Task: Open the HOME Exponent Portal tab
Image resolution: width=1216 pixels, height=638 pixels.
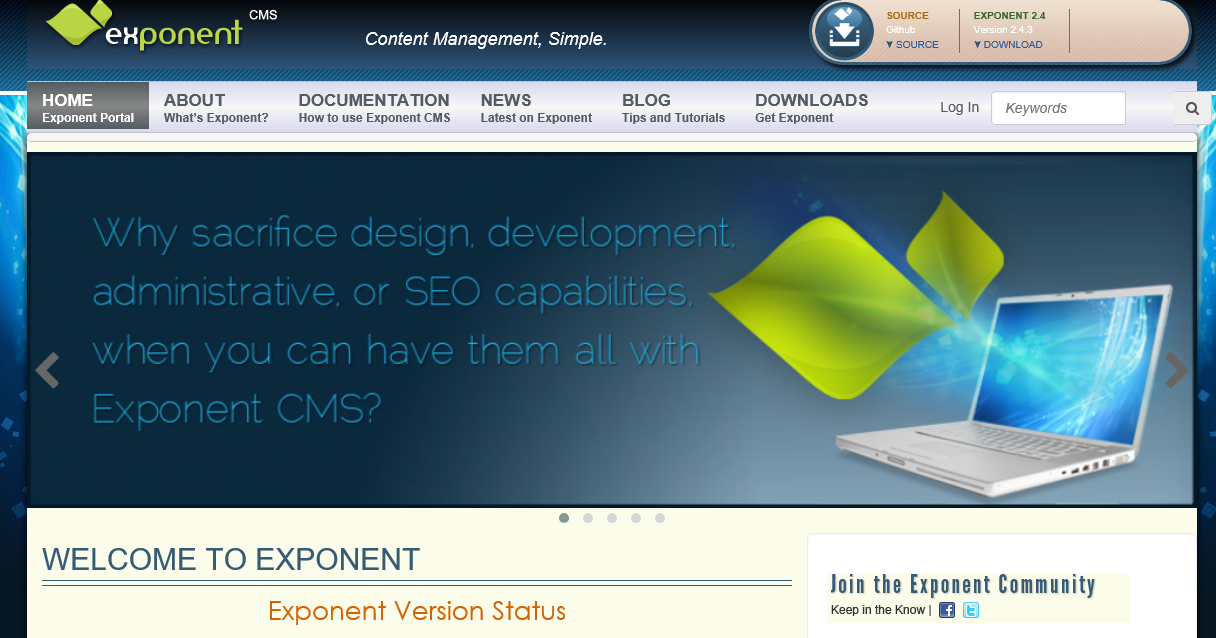Action: pos(88,107)
